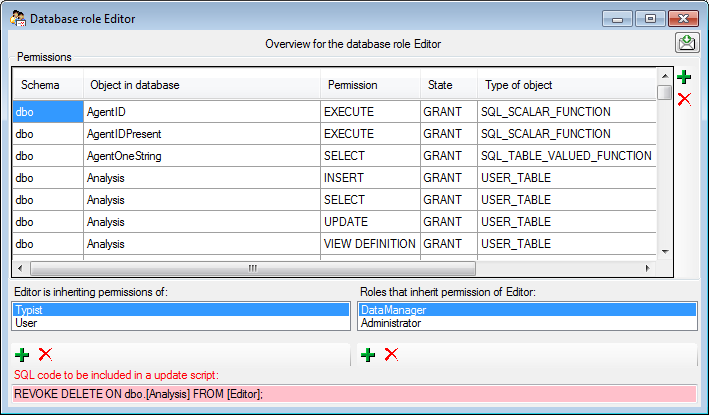Viewport: 709px width, 415px height.
Task: Click the save script icon at top right
Action: click(x=686, y=43)
